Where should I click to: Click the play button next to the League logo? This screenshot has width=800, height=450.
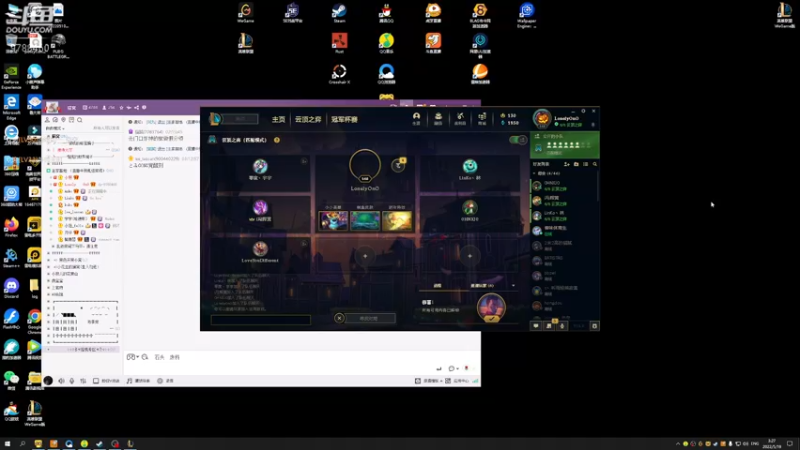(240, 119)
